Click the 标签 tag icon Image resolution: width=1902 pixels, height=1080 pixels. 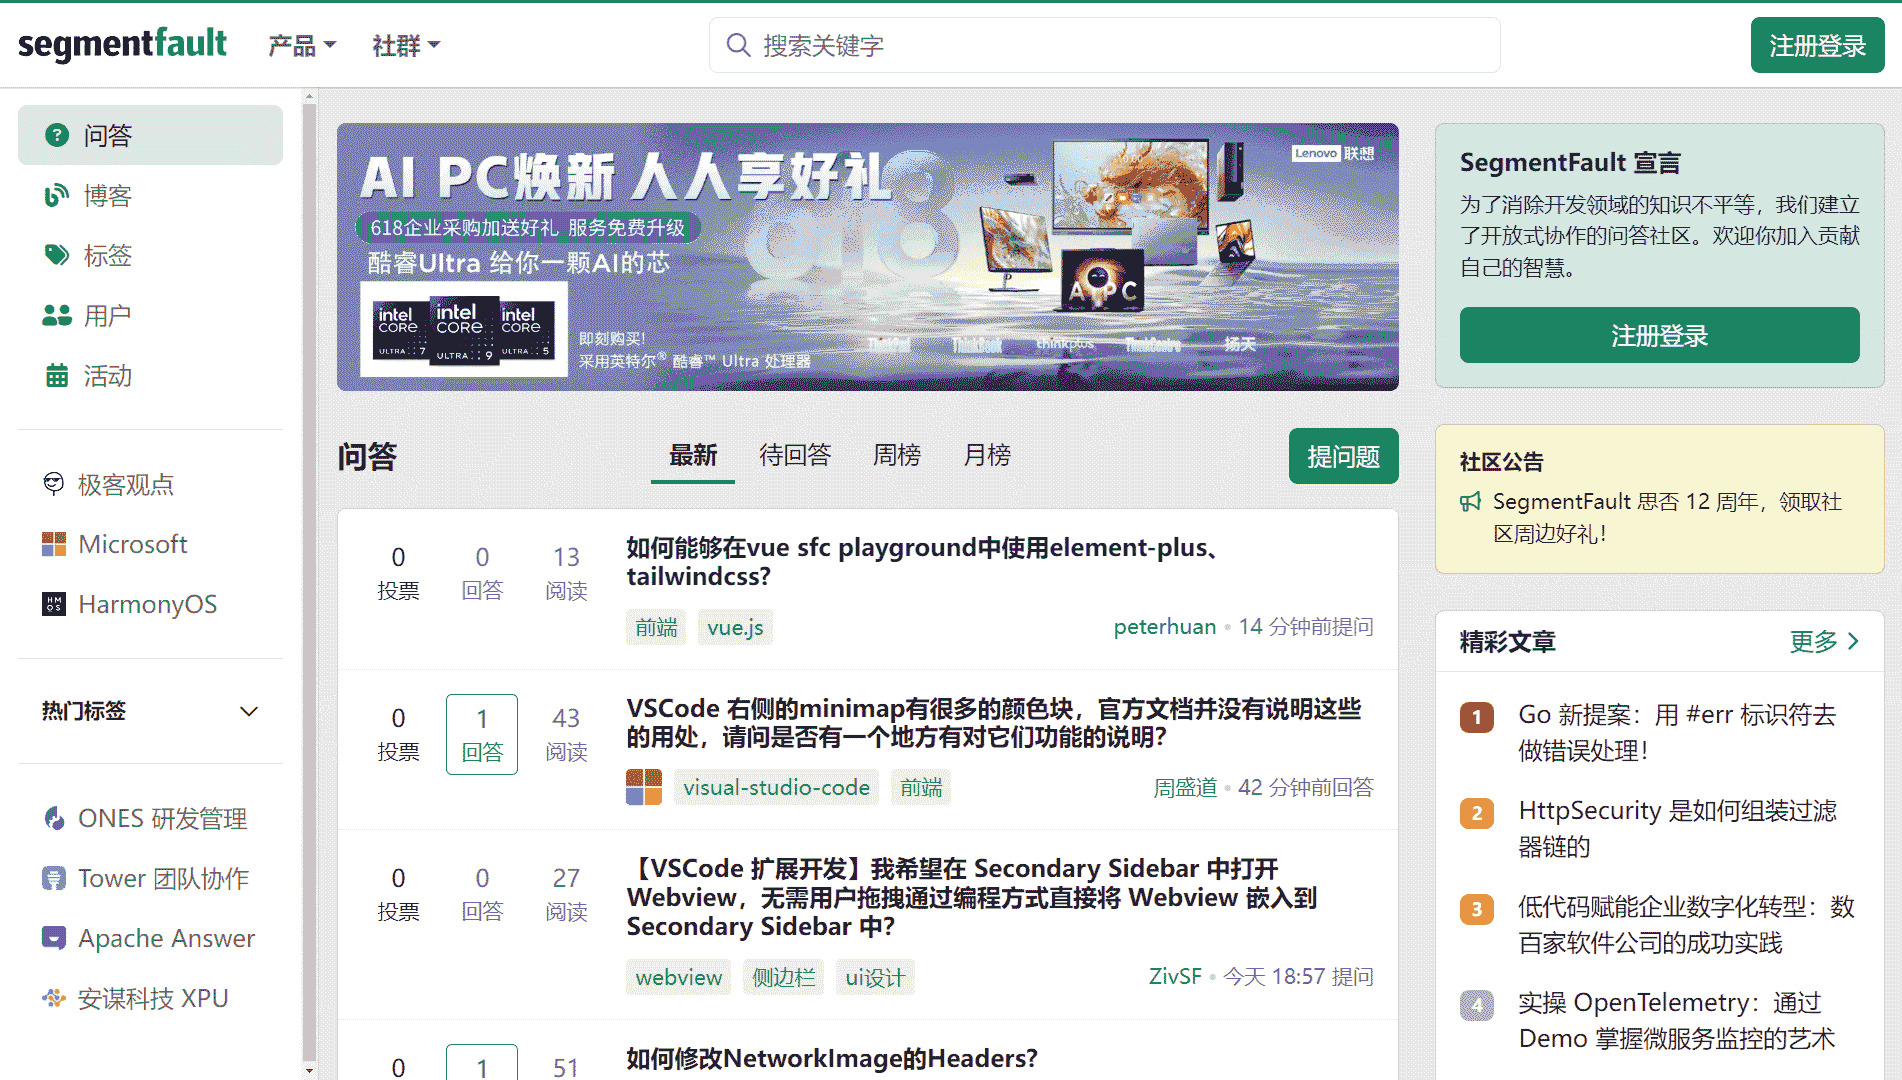(57, 255)
